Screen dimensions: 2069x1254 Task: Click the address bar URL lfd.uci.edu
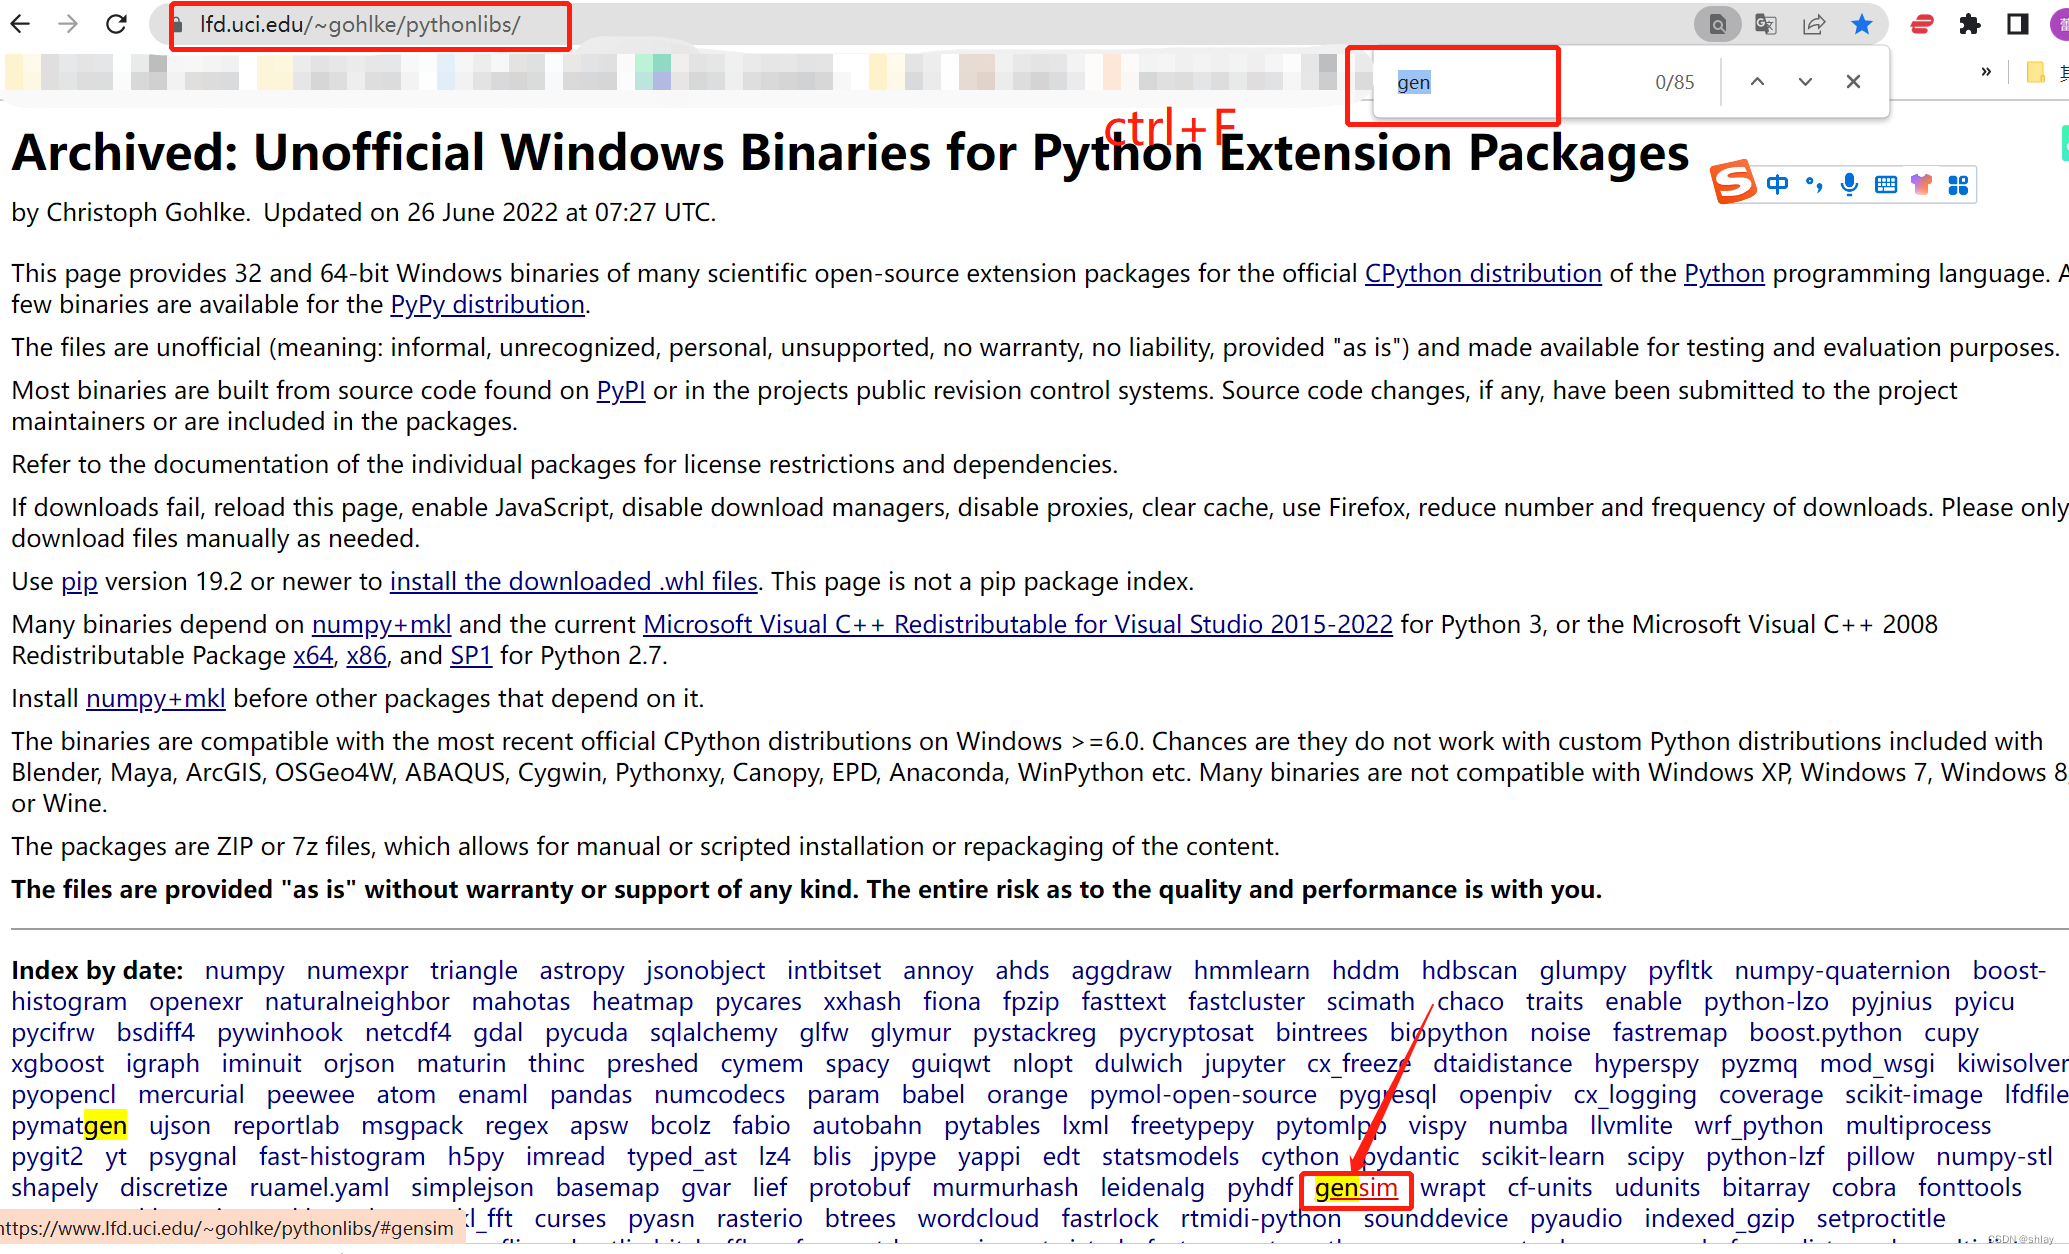[x=360, y=24]
